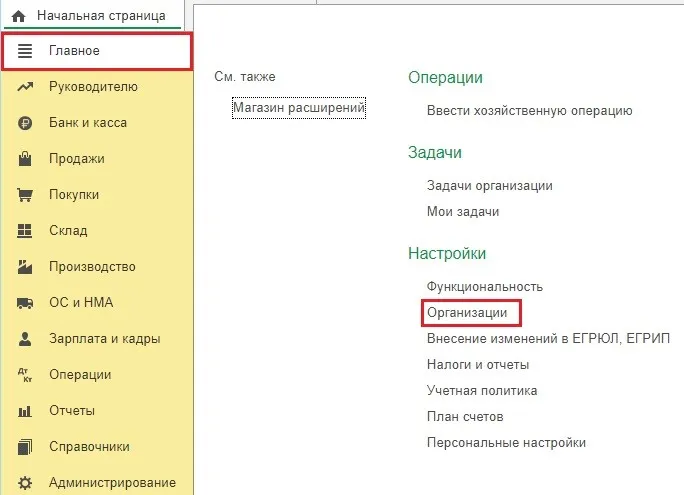Viewport: 684px width, 495px height.
Task: Open the Склад section
Action: pos(97,231)
